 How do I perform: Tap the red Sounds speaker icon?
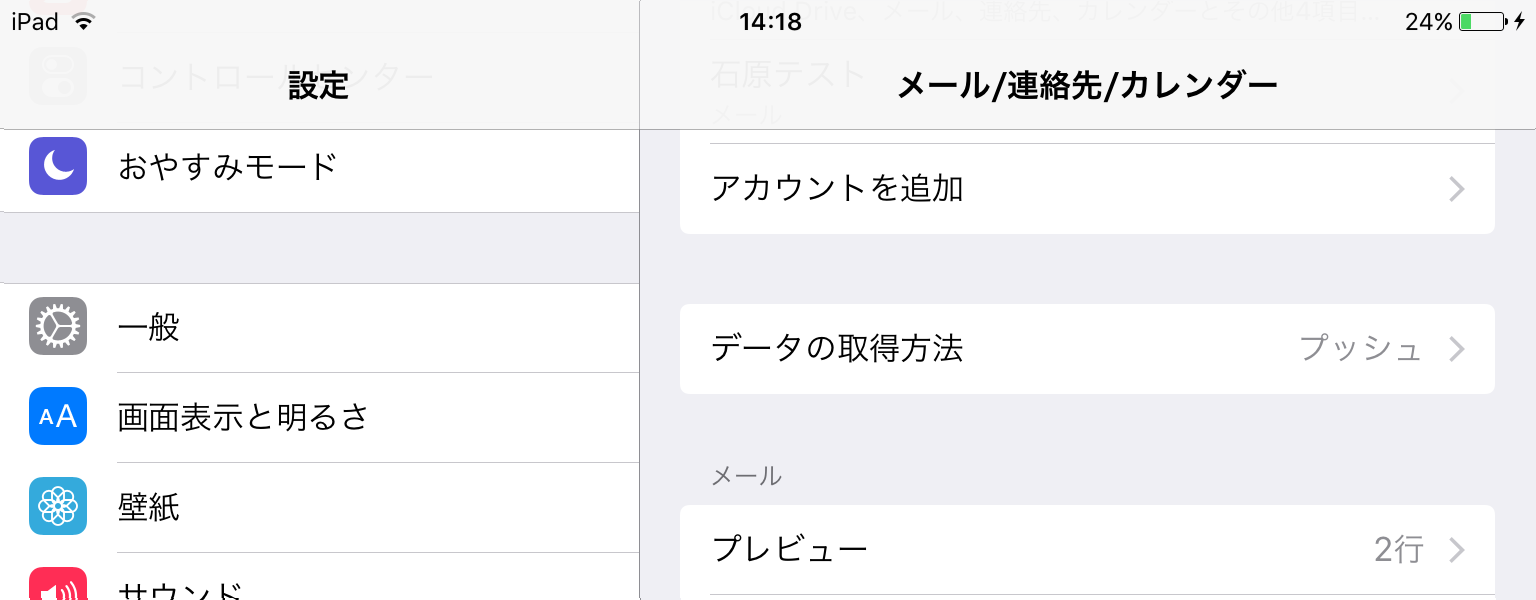pos(58,584)
